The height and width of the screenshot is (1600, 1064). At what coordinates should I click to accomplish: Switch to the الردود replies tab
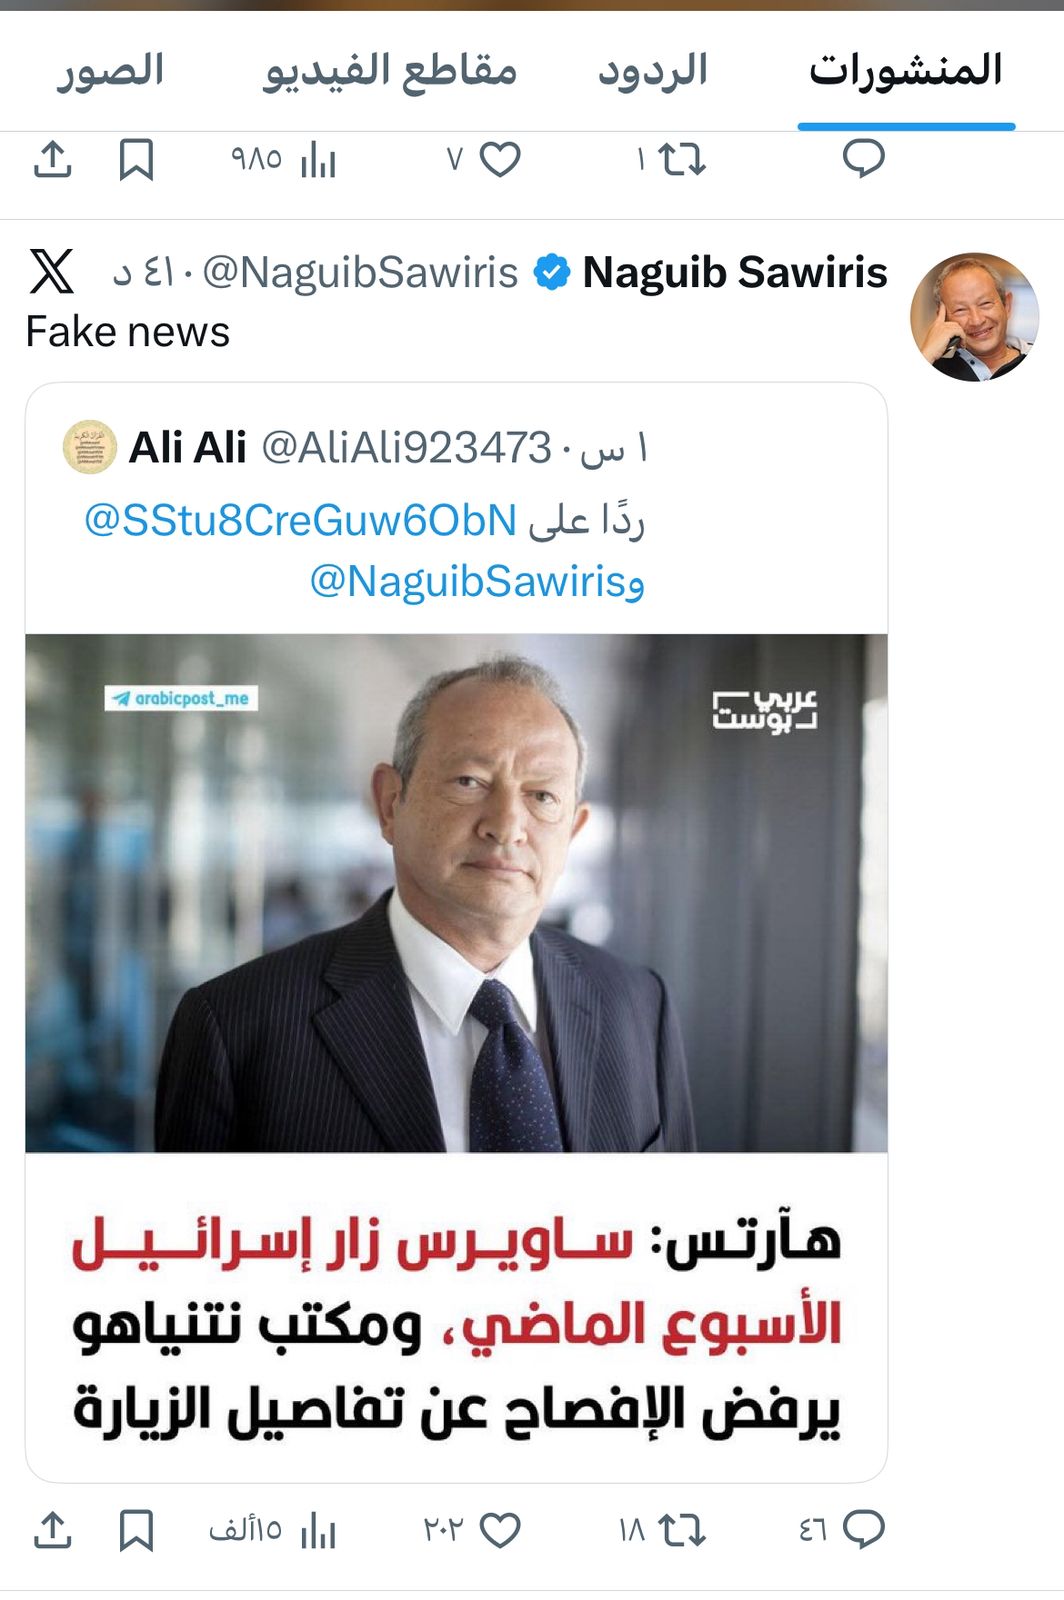tap(653, 71)
